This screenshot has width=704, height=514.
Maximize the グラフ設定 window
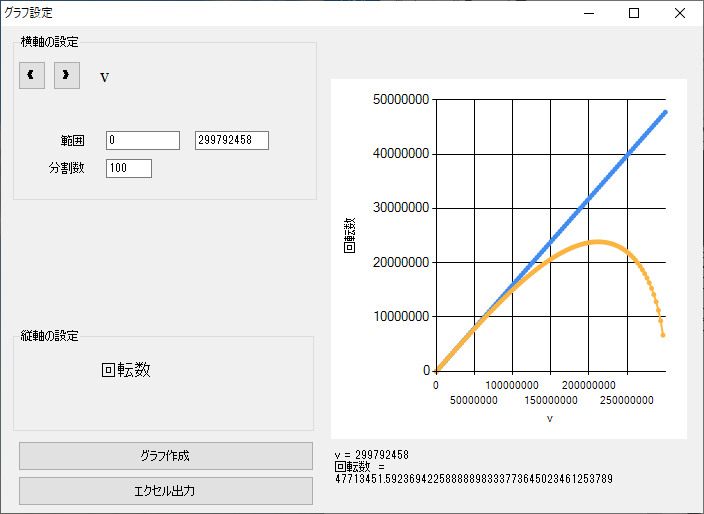click(634, 13)
